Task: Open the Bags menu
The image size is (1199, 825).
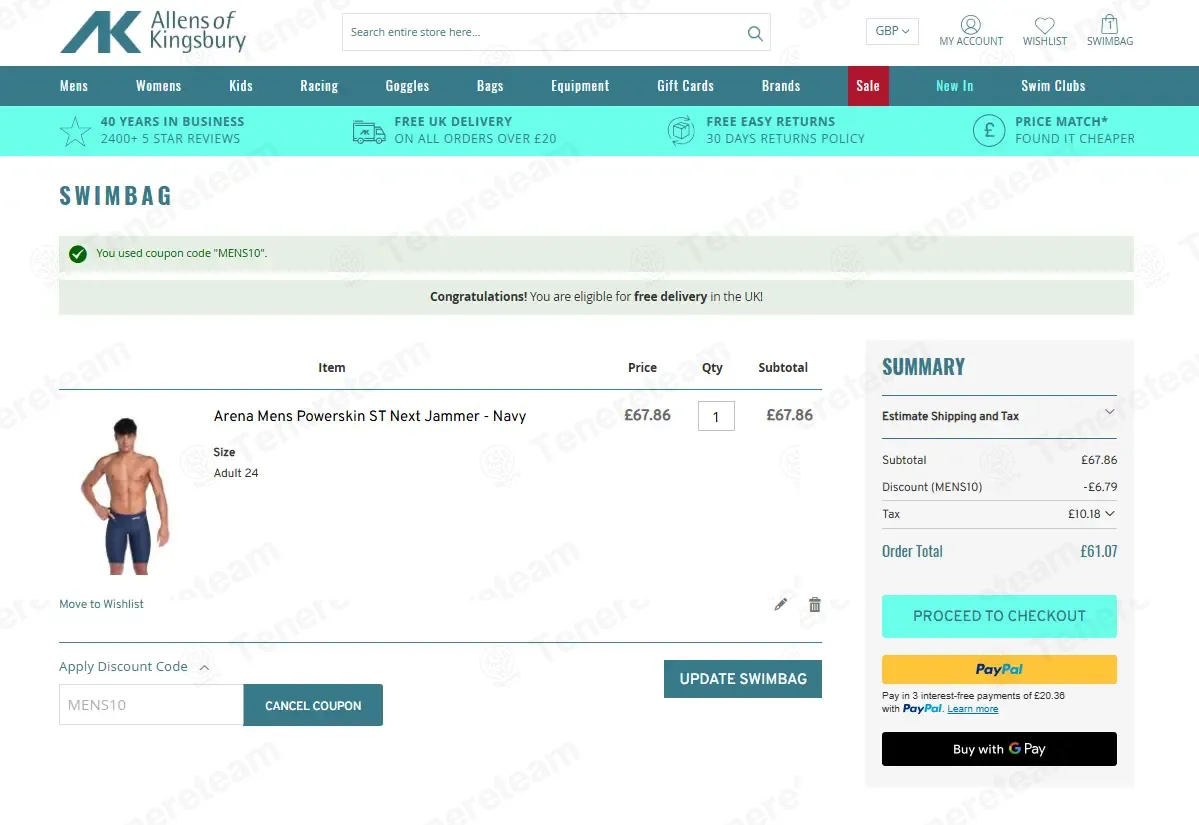Action: (x=490, y=86)
